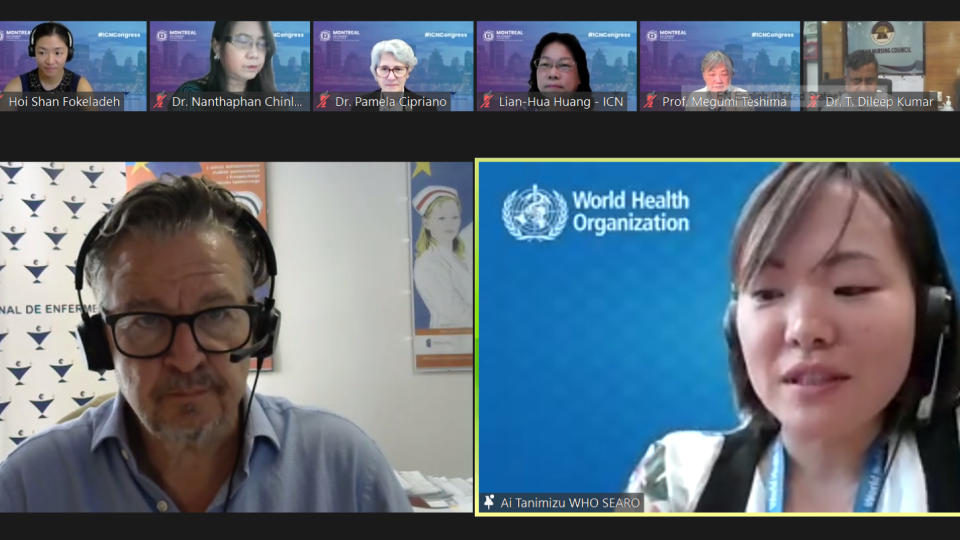Image resolution: width=960 pixels, height=540 pixels.
Task: Select Lian-Hua Huang - ICN video thumbnail
Action: point(557,66)
